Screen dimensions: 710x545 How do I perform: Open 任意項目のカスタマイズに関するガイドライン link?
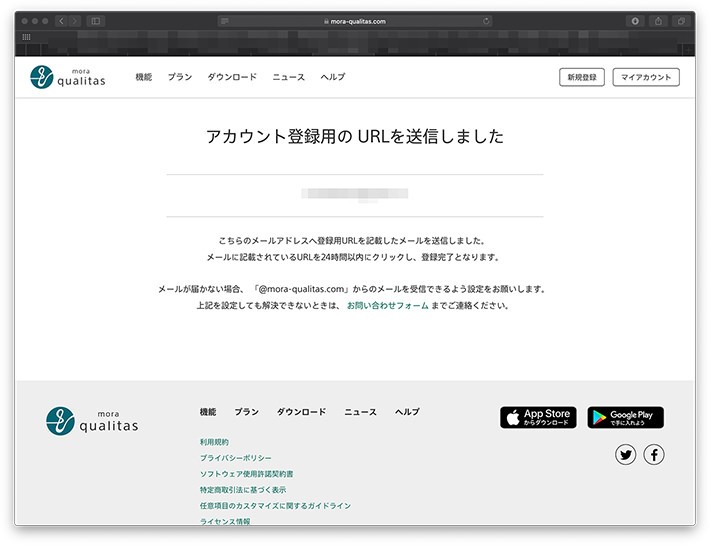275,505
